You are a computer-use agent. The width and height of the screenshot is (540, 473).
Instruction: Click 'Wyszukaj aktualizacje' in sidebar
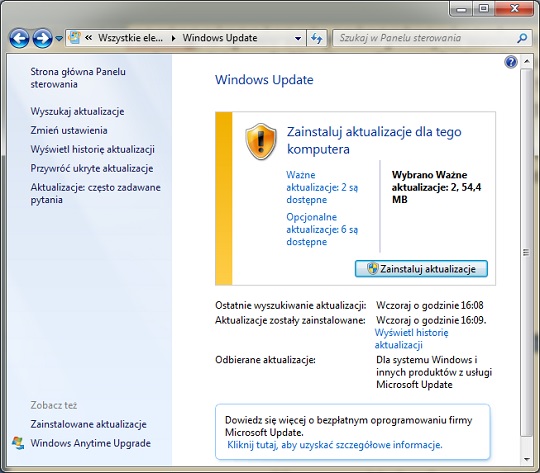(77, 112)
